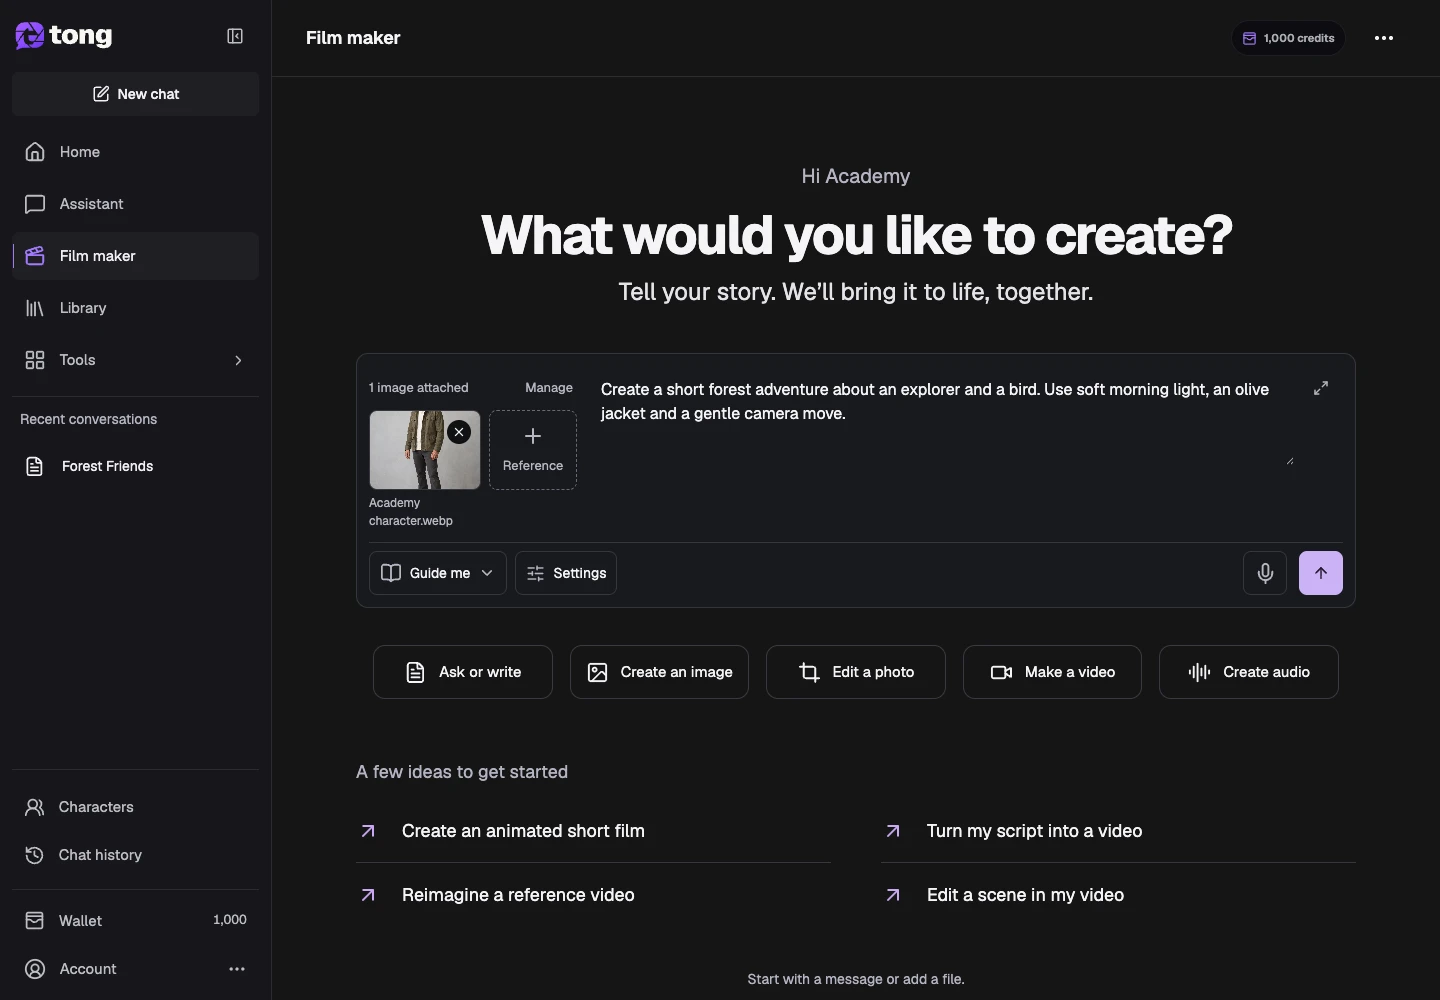The width and height of the screenshot is (1440, 1000).
Task: Choose Make a video
Action: point(1052,672)
